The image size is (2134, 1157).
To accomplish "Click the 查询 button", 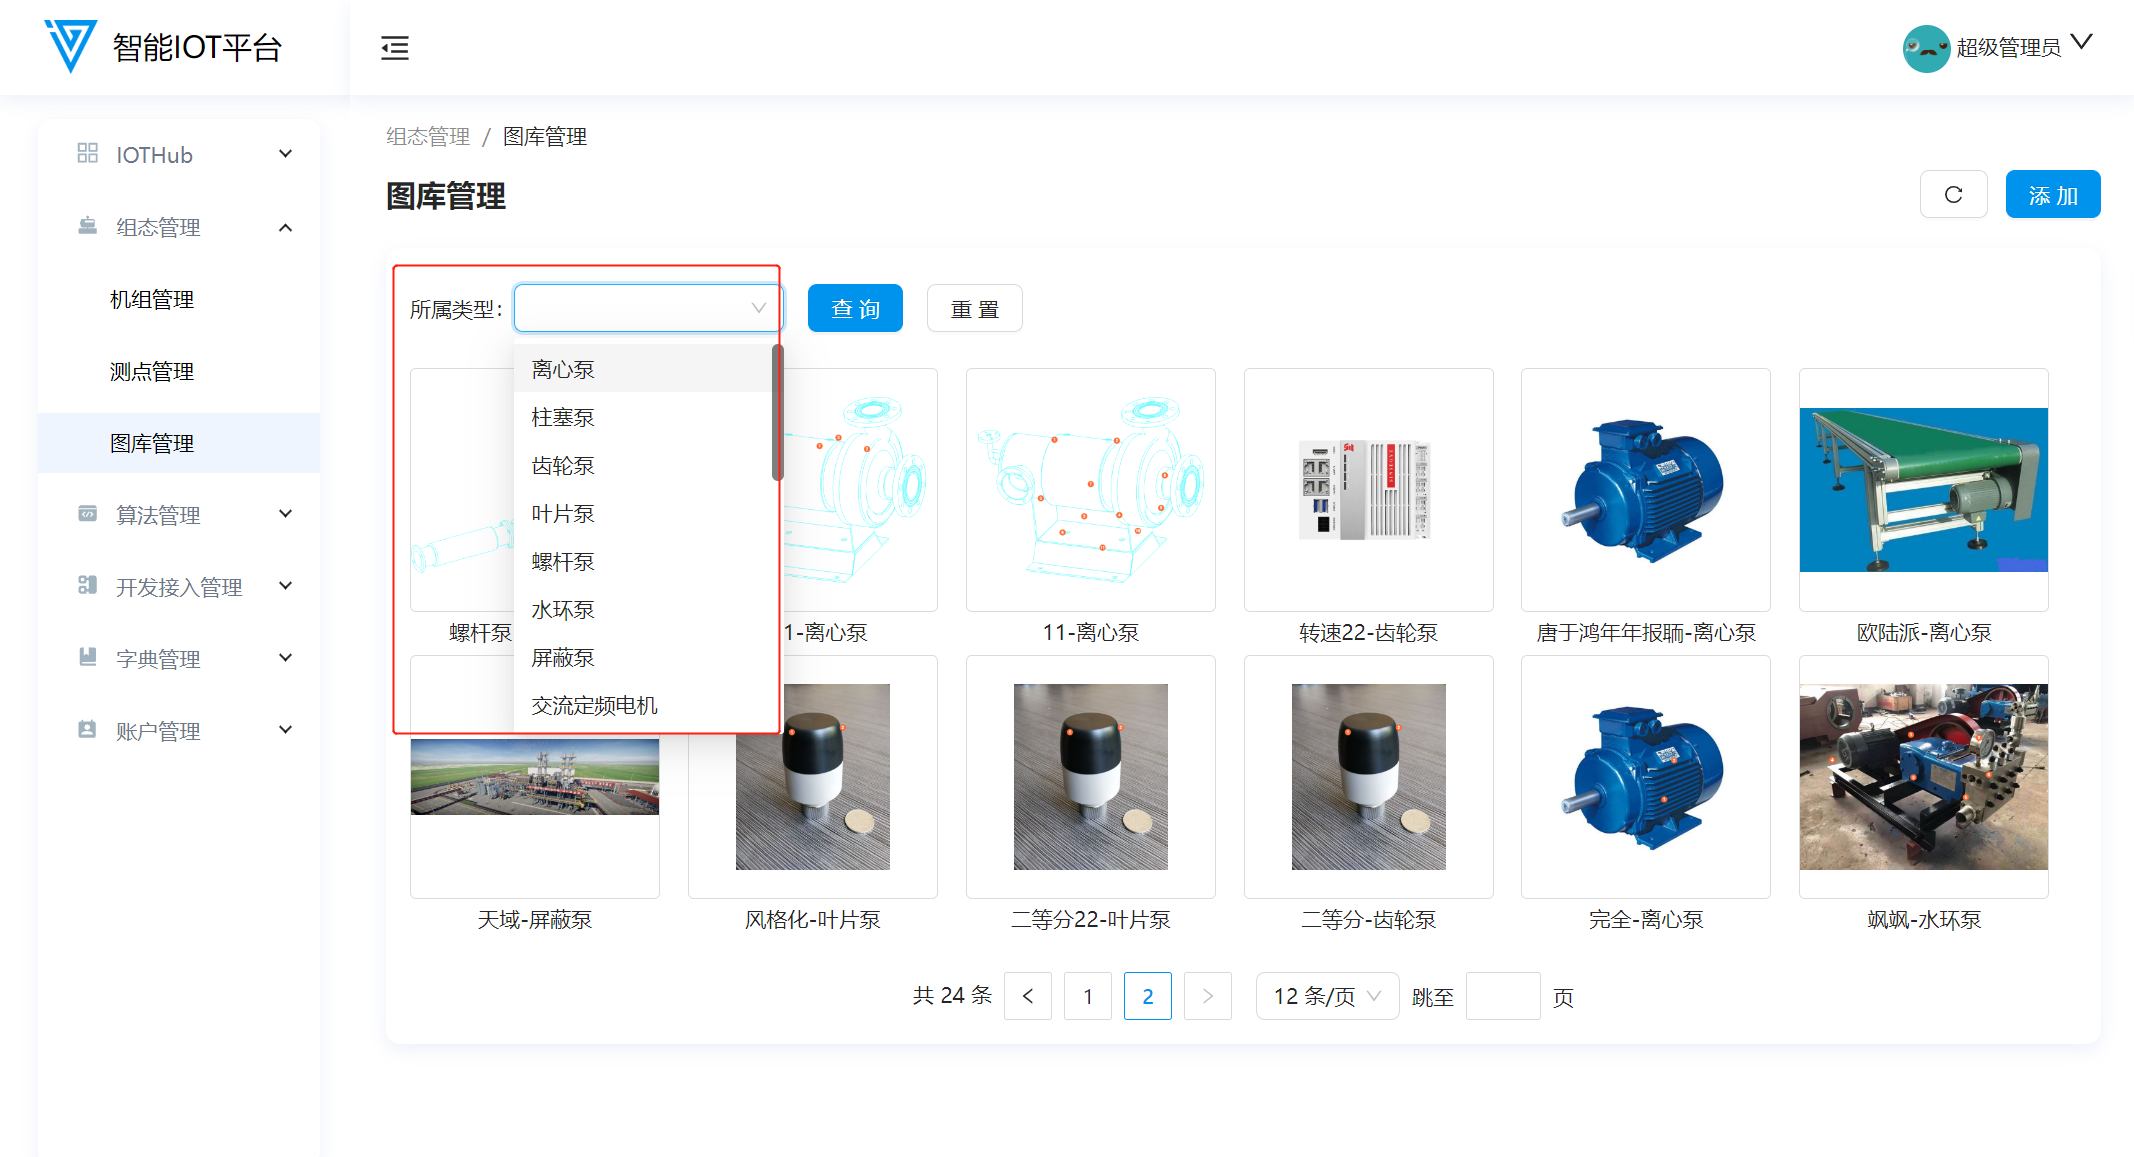I will click(x=855, y=309).
